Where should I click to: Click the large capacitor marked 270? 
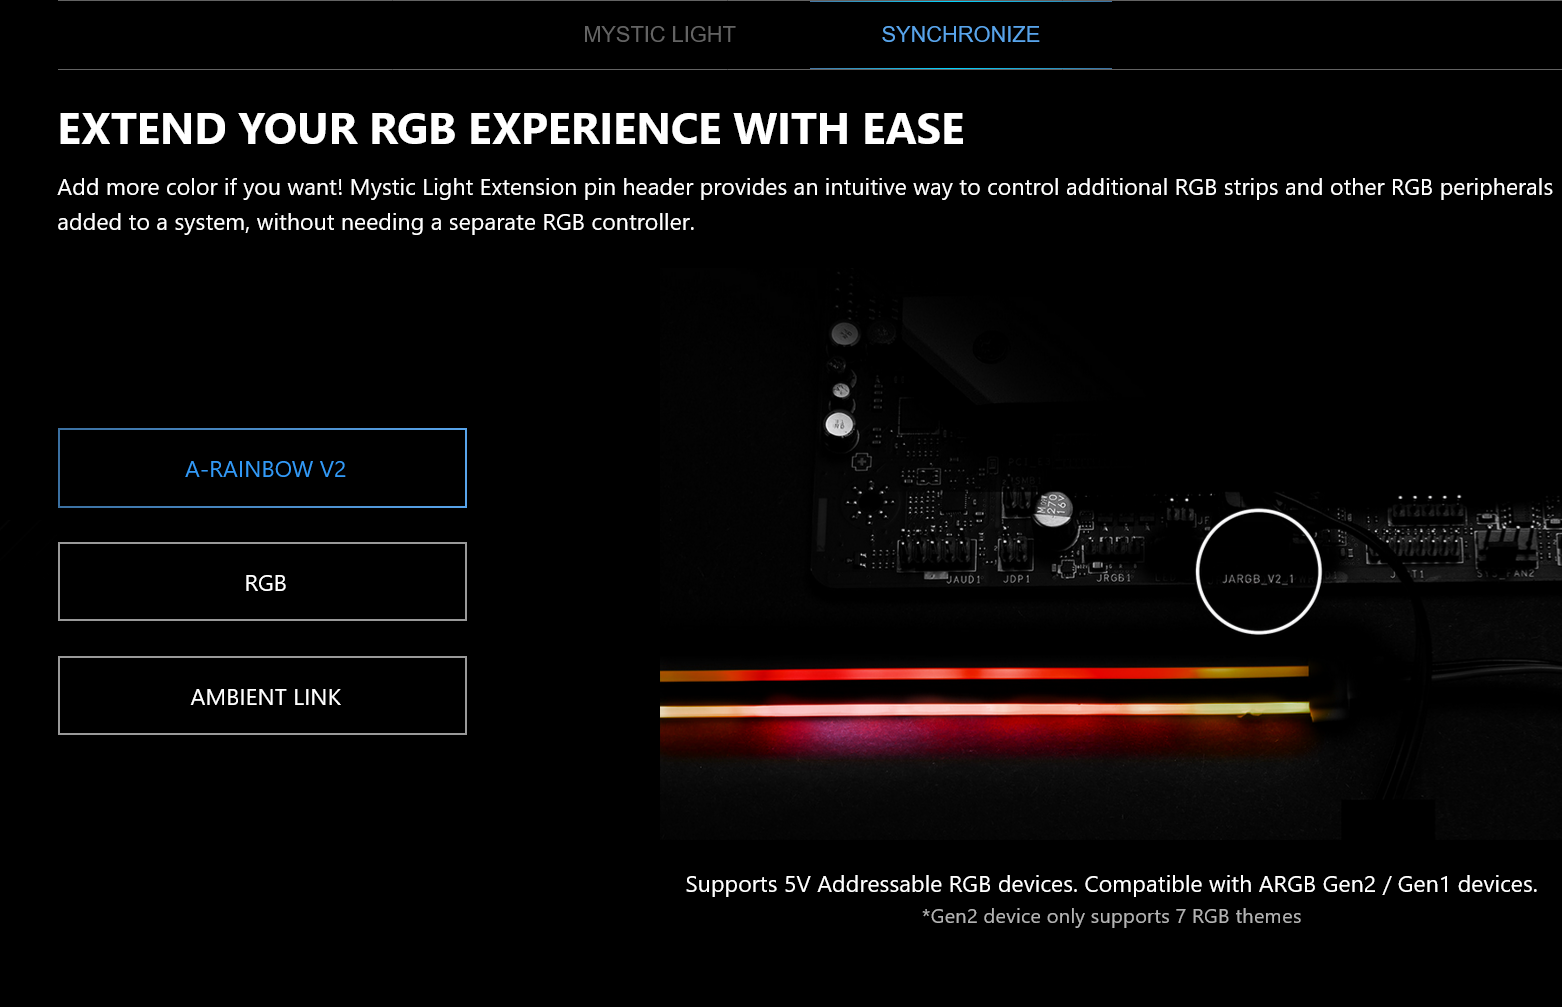pos(1052,507)
